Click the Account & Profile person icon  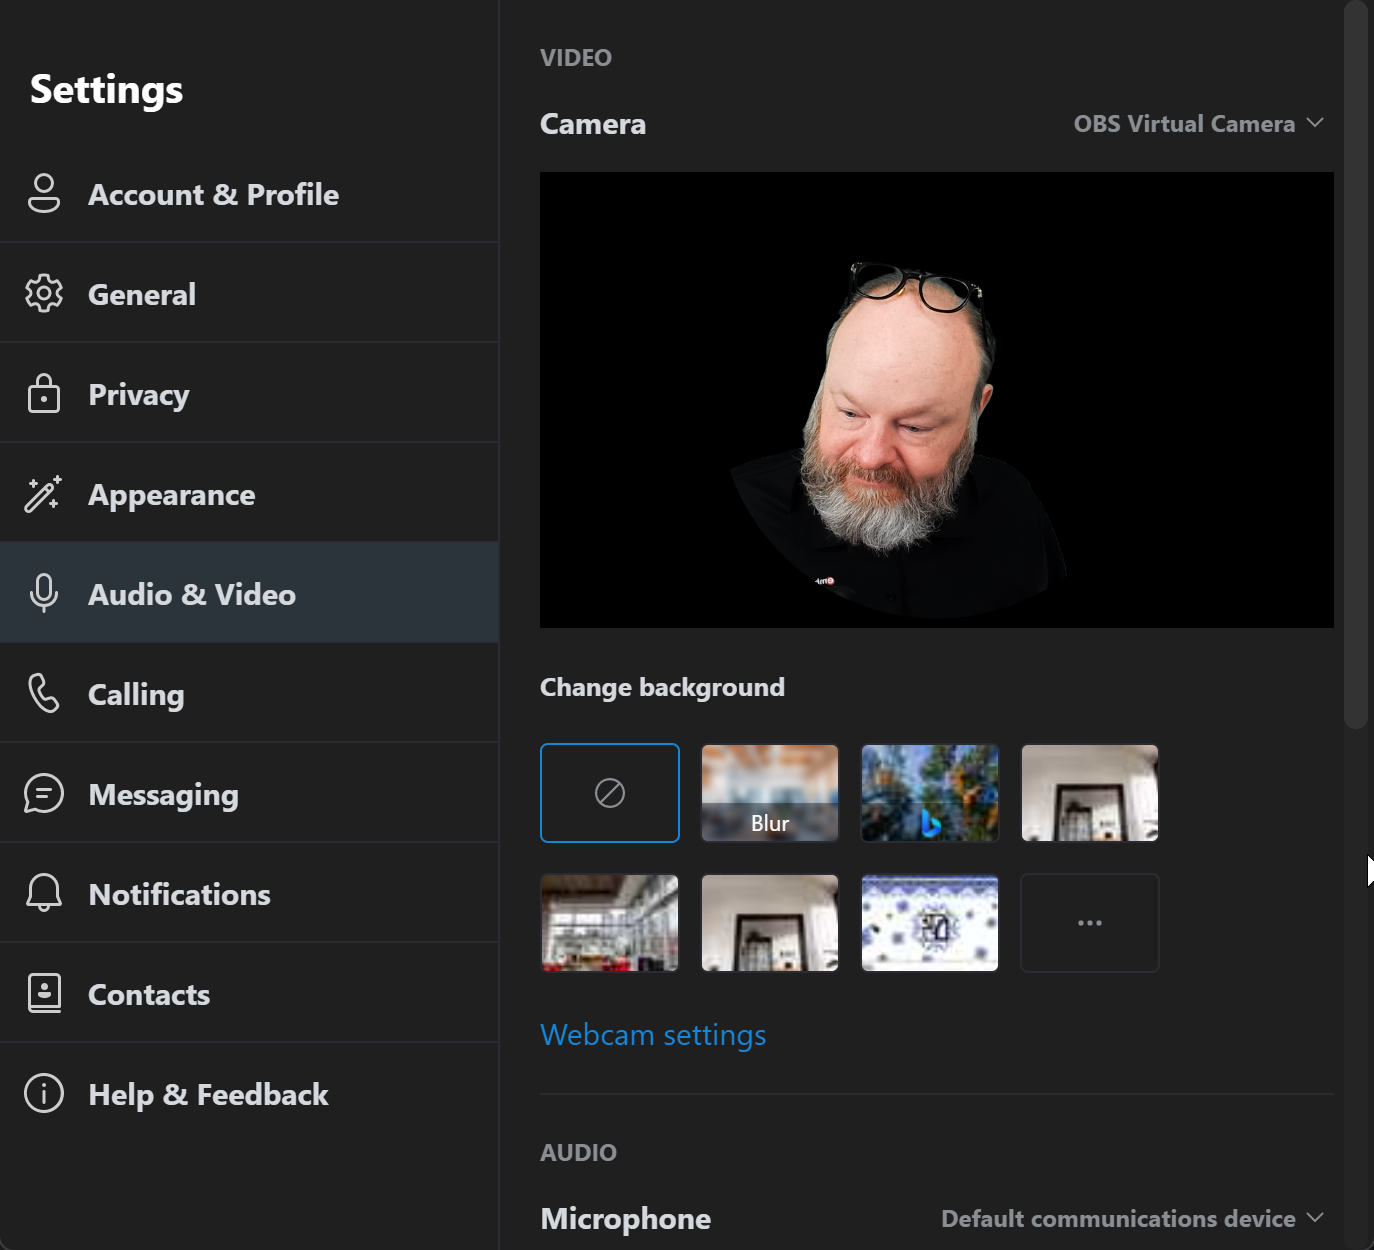(x=44, y=193)
